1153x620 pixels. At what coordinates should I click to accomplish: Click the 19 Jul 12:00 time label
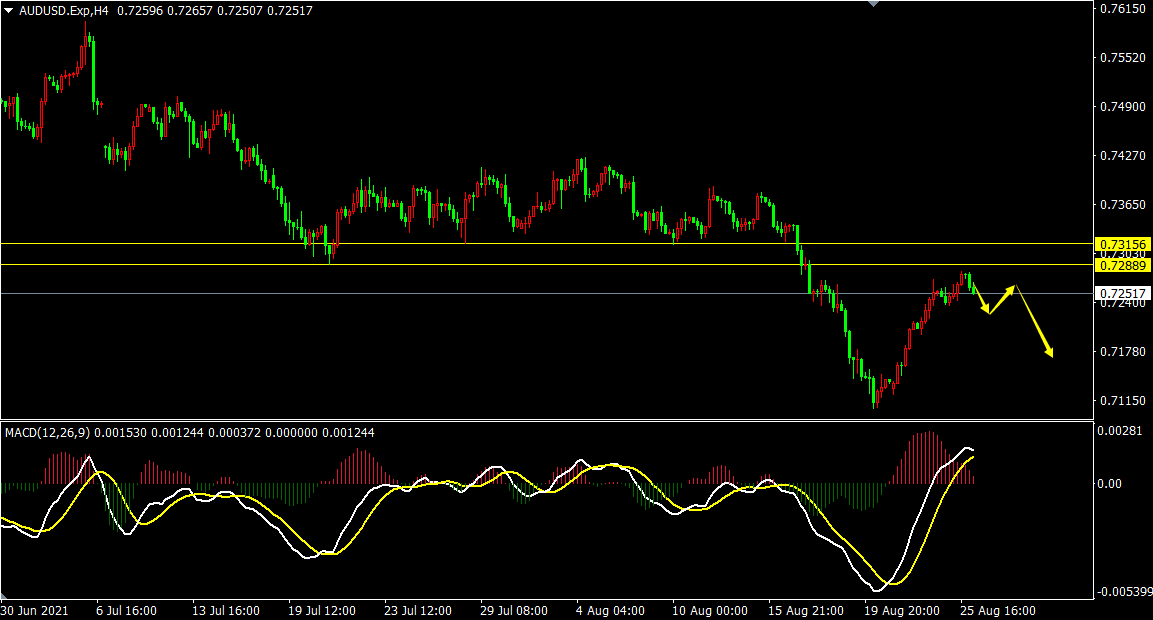322,610
